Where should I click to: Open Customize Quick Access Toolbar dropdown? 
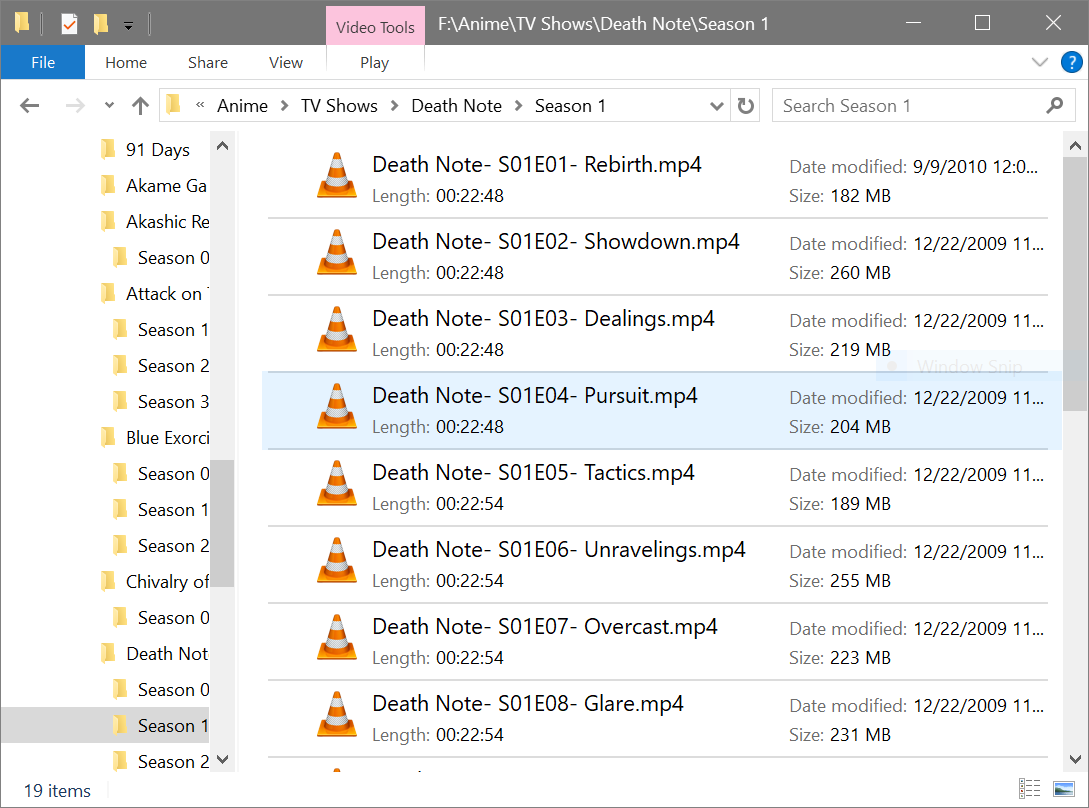[x=128, y=26]
